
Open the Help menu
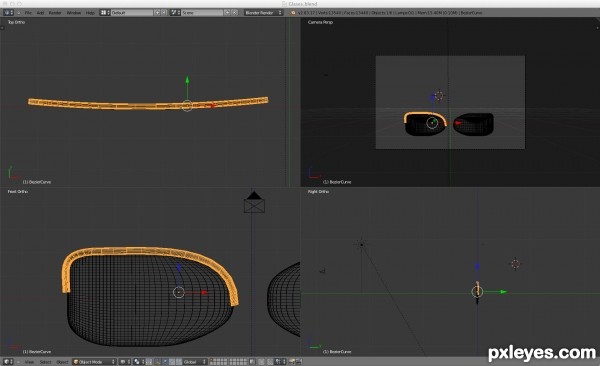pyautogui.click(x=90, y=13)
